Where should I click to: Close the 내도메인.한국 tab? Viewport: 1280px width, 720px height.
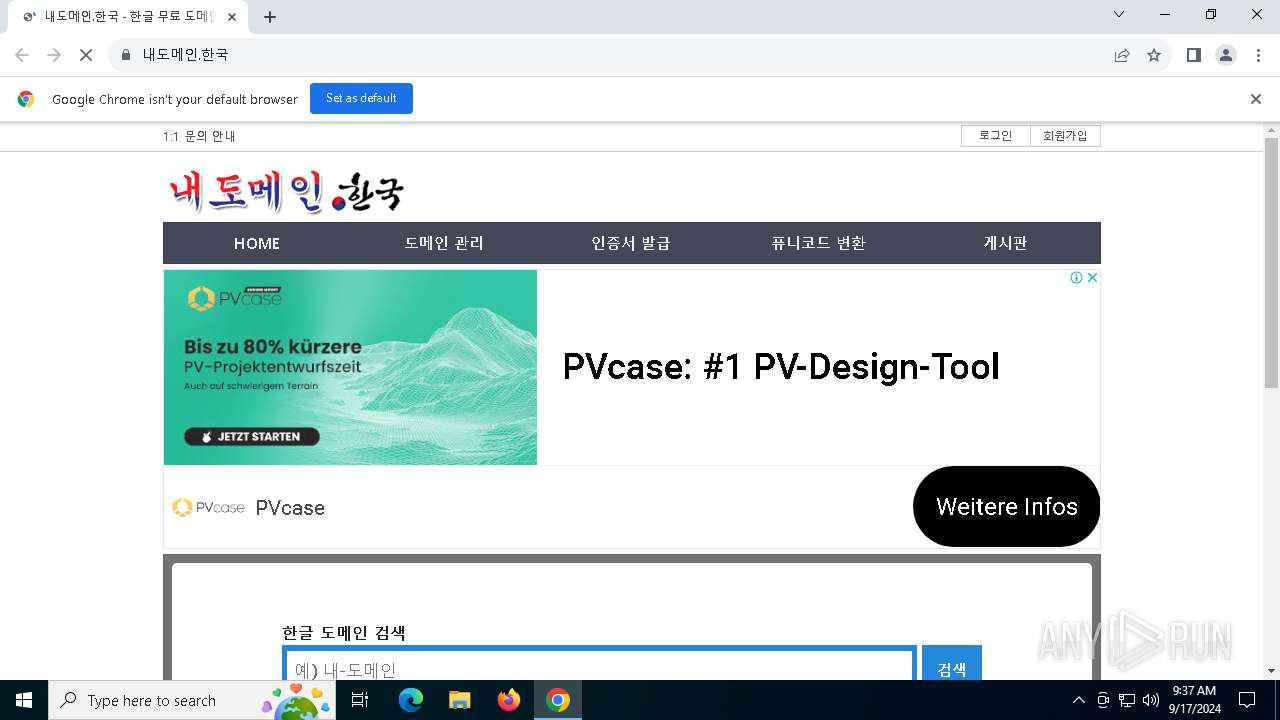232,17
